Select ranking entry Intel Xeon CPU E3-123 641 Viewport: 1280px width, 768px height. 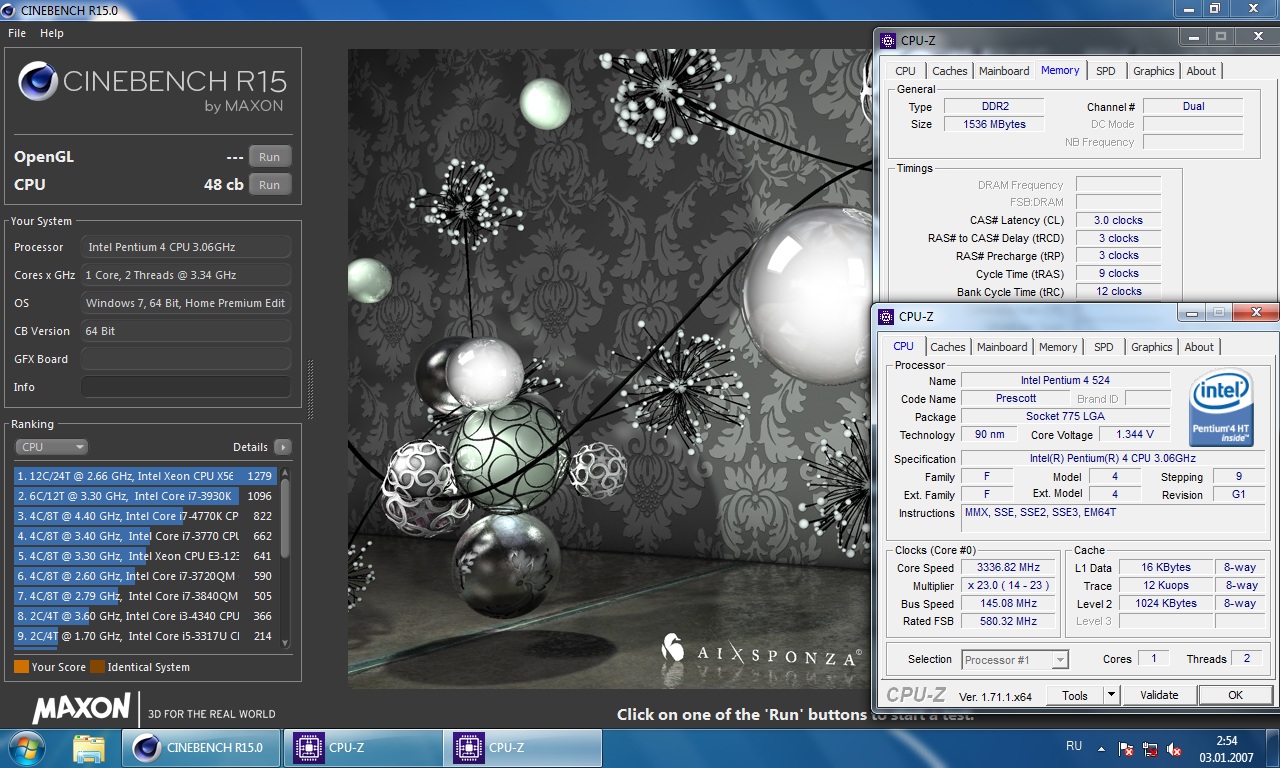(x=145, y=556)
